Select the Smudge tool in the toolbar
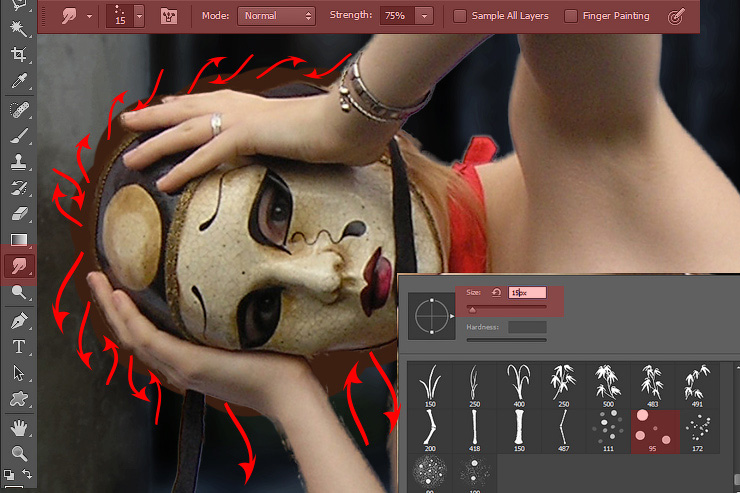Screen dimensions: 740x493 [18, 266]
